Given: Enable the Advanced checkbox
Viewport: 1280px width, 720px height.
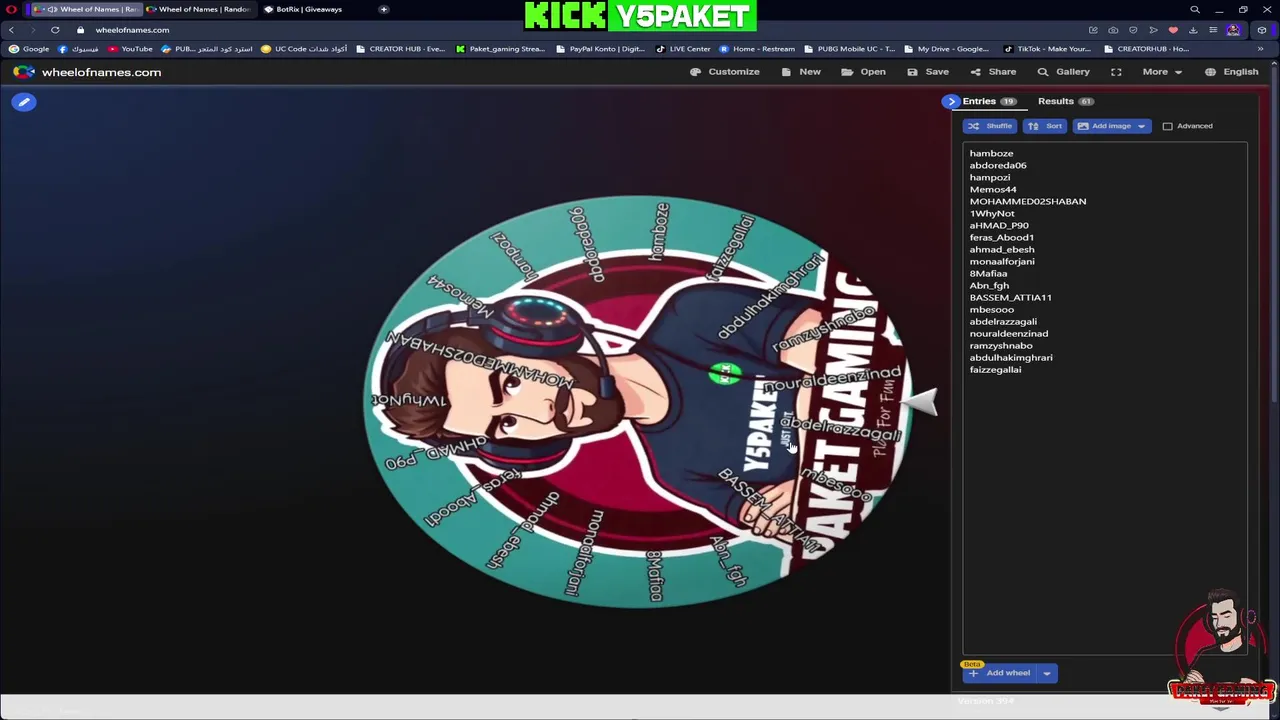Looking at the screenshot, I should pyautogui.click(x=1167, y=126).
